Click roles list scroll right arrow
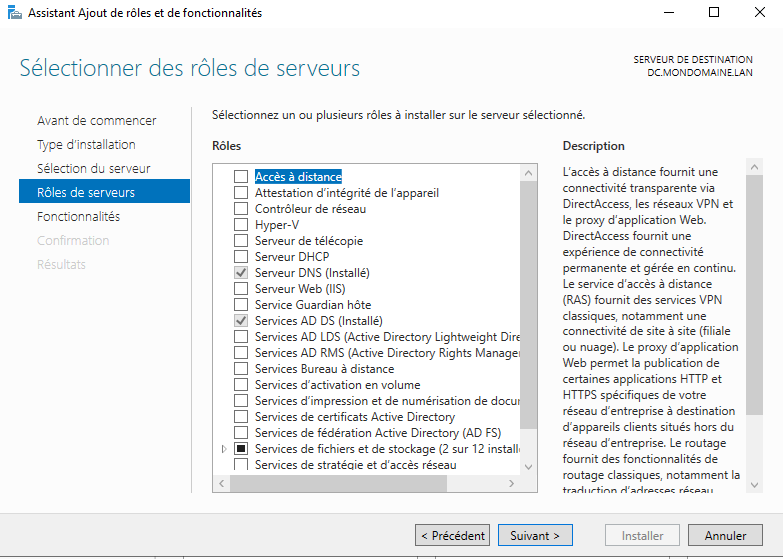Image resolution: width=783 pixels, height=559 pixels. [x=511, y=483]
